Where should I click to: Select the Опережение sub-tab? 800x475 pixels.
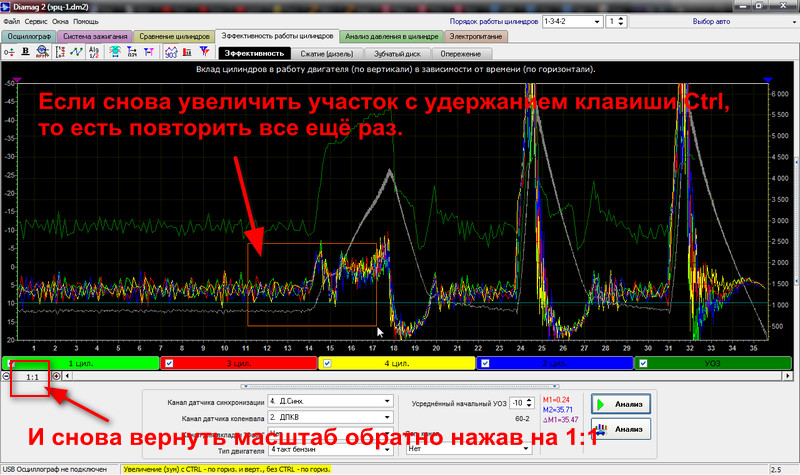[x=461, y=54]
